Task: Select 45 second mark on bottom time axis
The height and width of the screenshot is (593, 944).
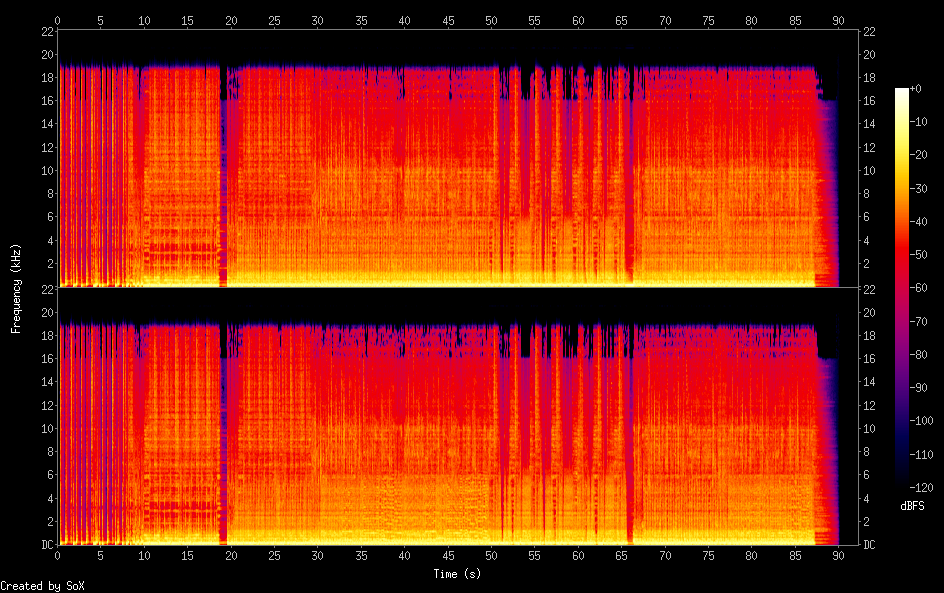Action: click(x=447, y=555)
